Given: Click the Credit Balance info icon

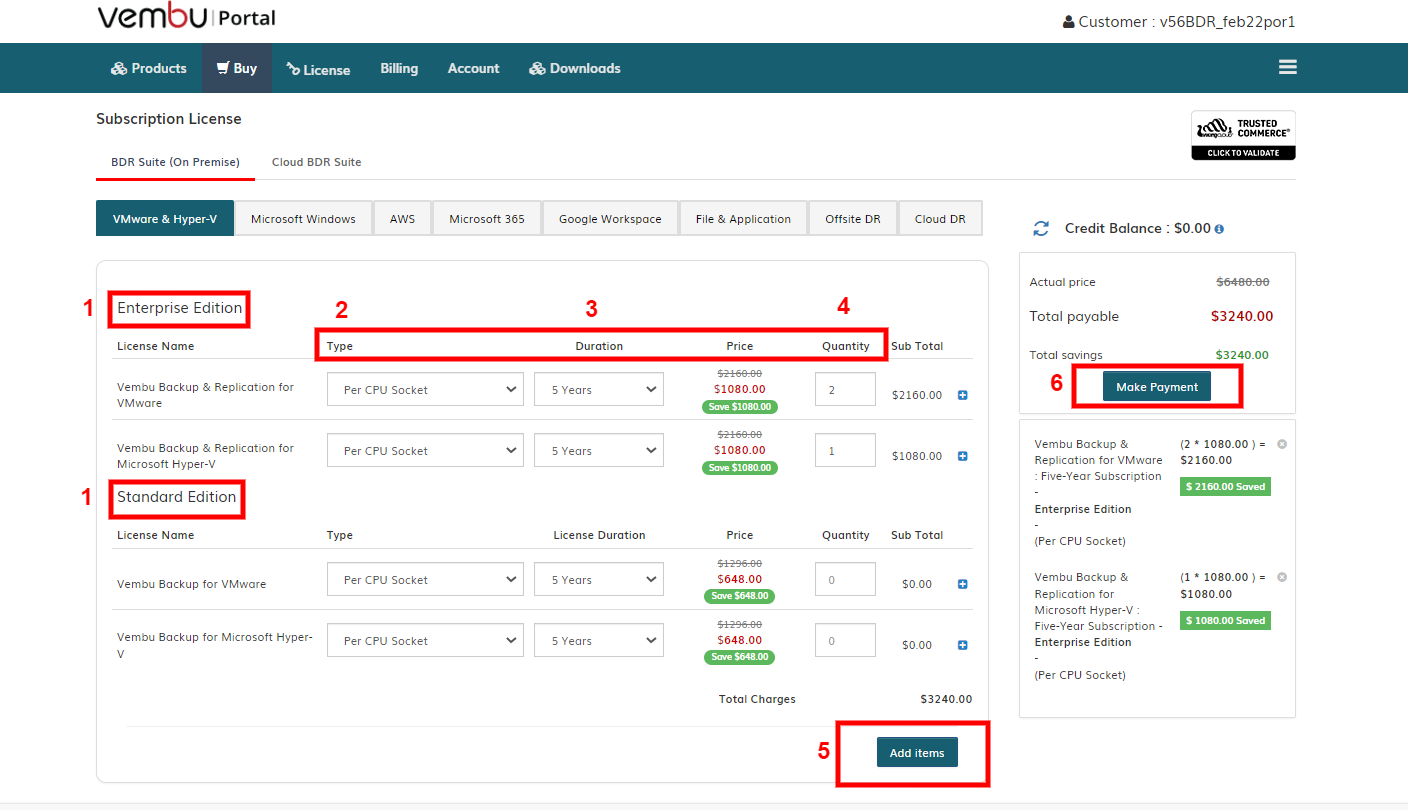Looking at the screenshot, I should point(1219,229).
